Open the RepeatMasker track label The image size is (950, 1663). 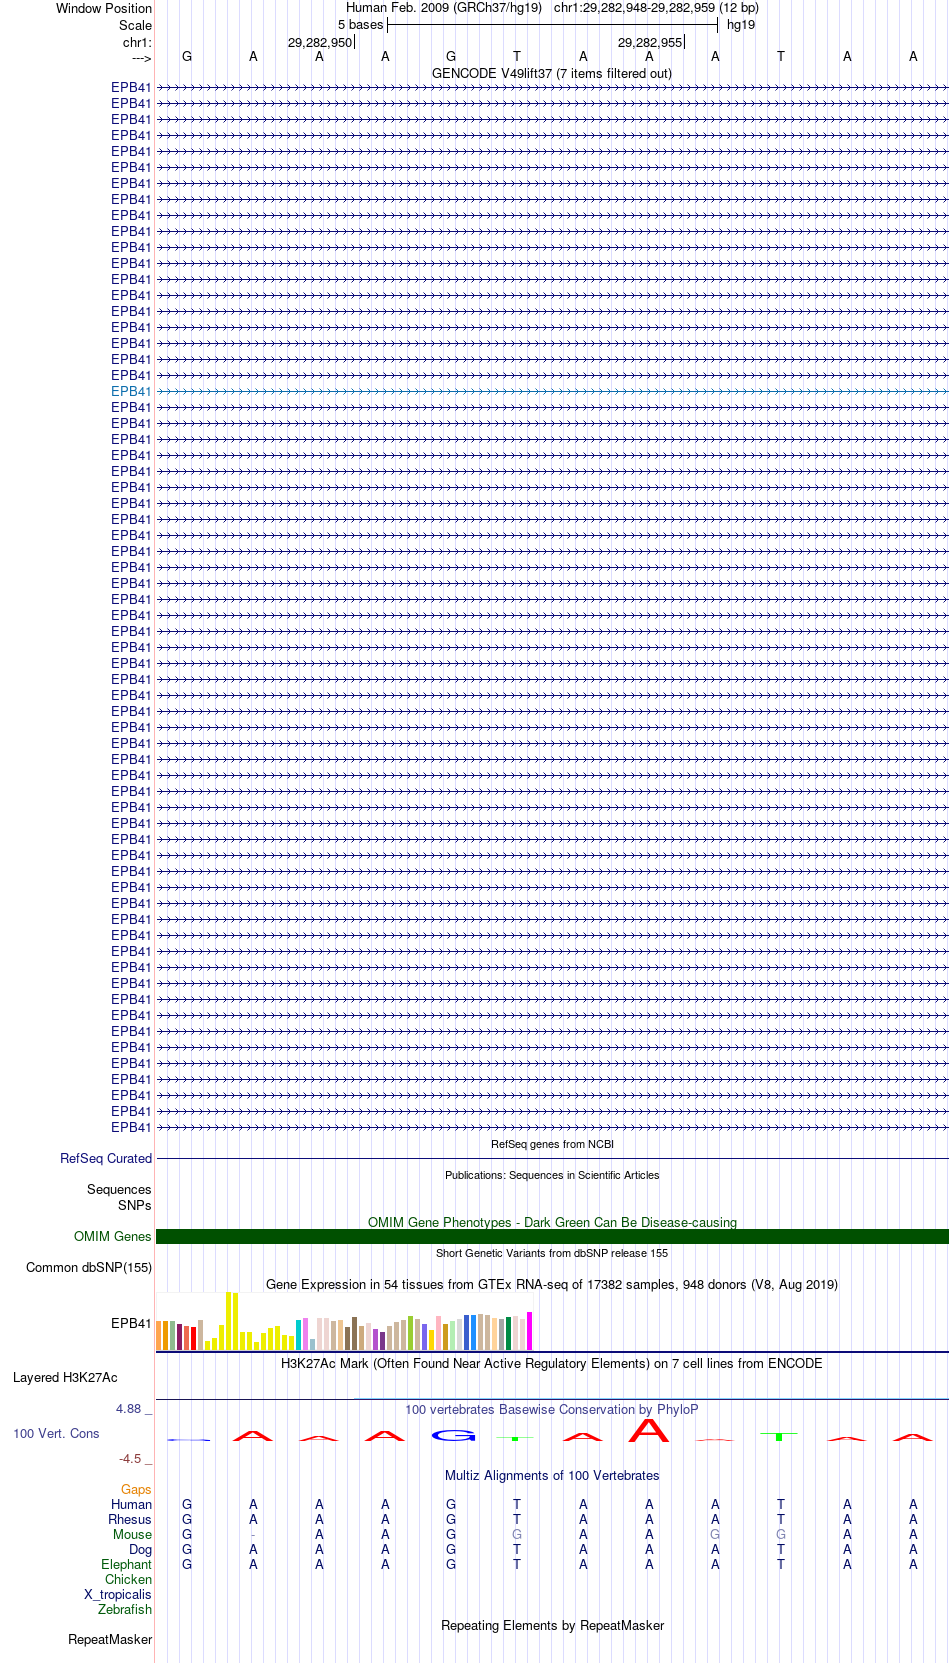110,1639
